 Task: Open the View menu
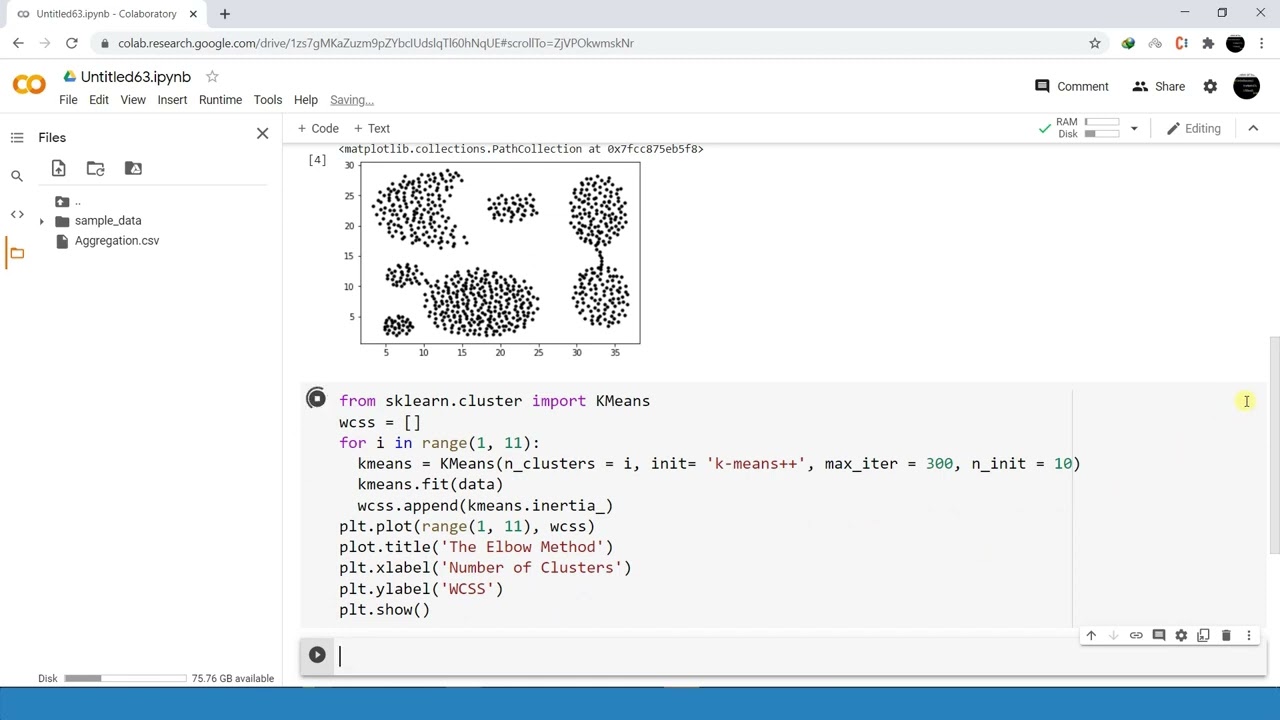[133, 100]
